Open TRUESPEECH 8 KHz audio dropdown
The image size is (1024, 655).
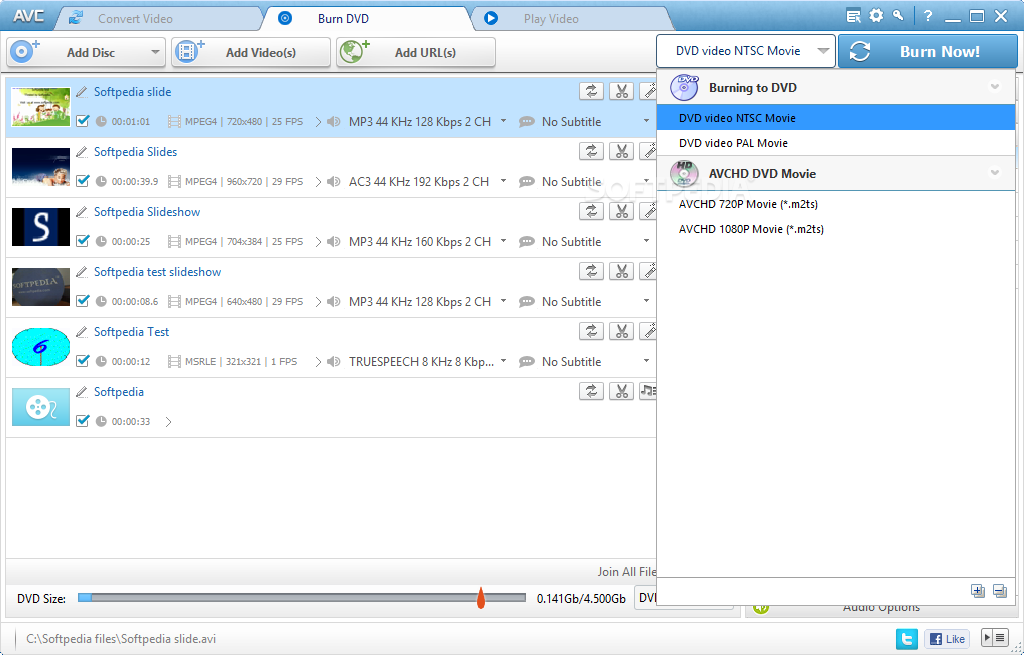click(x=504, y=361)
